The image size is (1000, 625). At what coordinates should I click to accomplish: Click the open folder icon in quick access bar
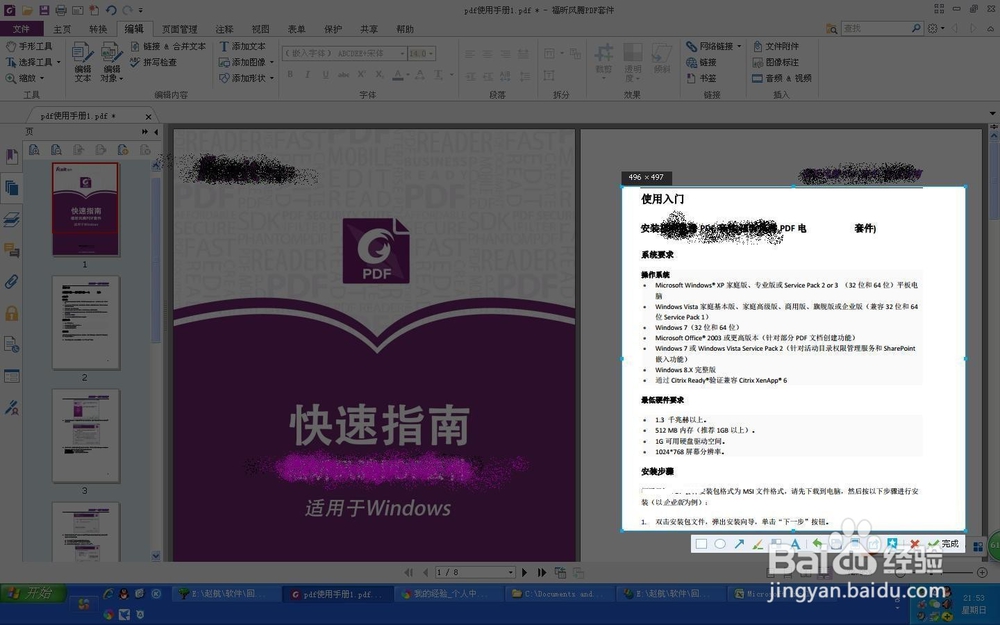27,10
